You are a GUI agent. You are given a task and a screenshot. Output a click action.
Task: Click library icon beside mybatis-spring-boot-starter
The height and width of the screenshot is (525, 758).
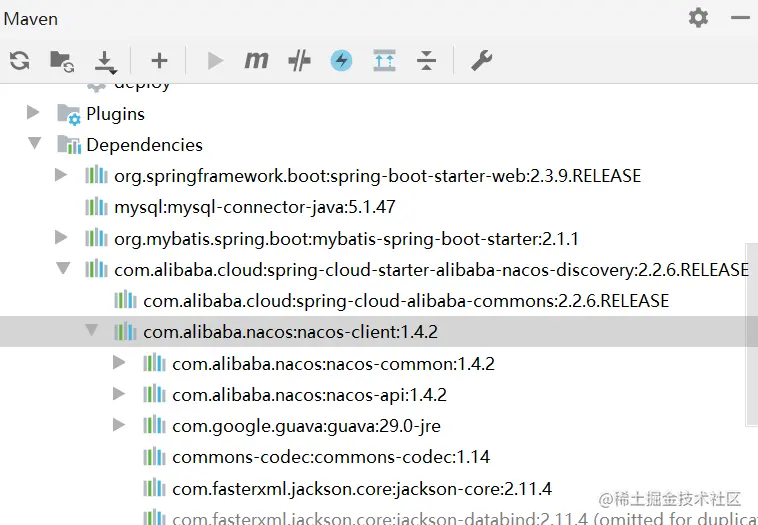96,238
